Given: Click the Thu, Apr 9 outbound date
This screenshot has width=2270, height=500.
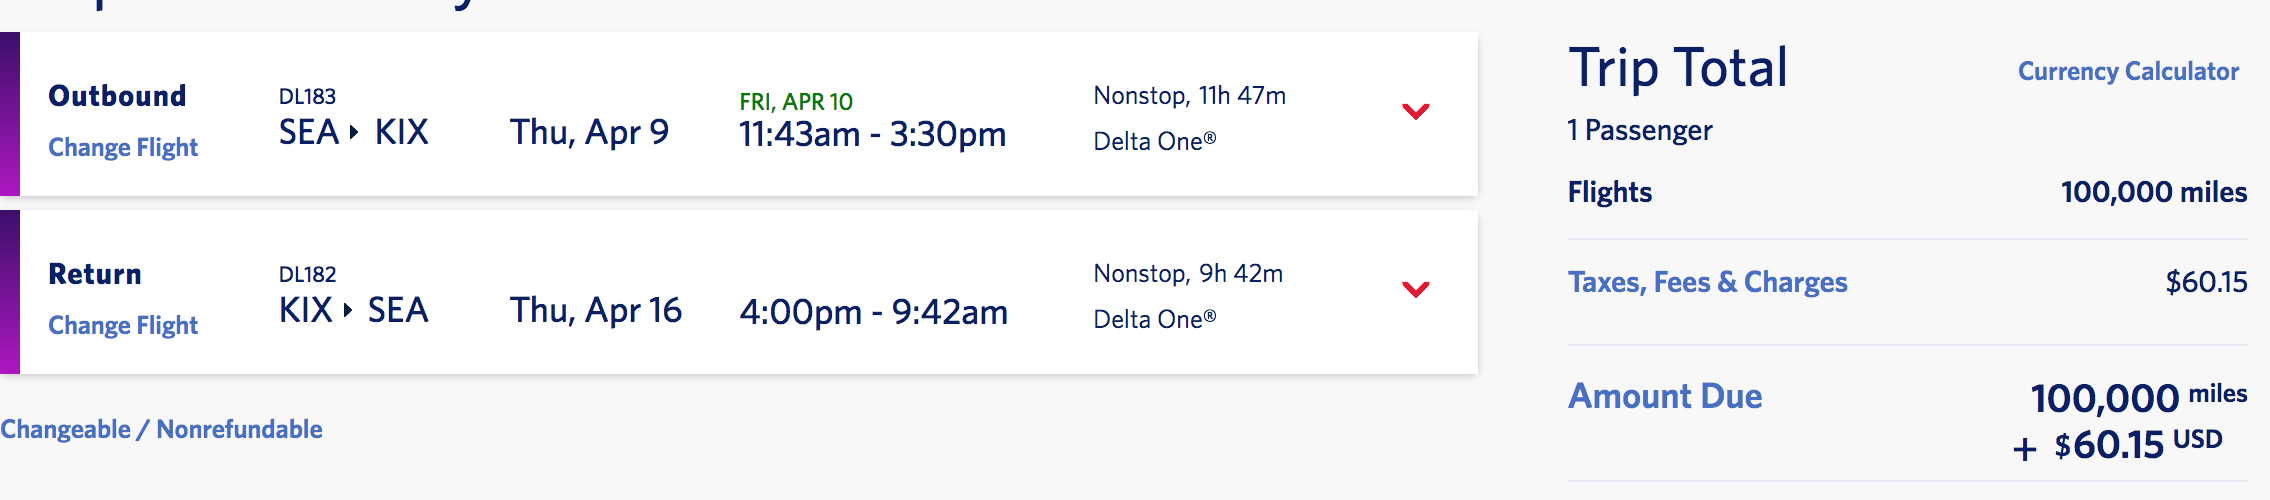Looking at the screenshot, I should 589,133.
